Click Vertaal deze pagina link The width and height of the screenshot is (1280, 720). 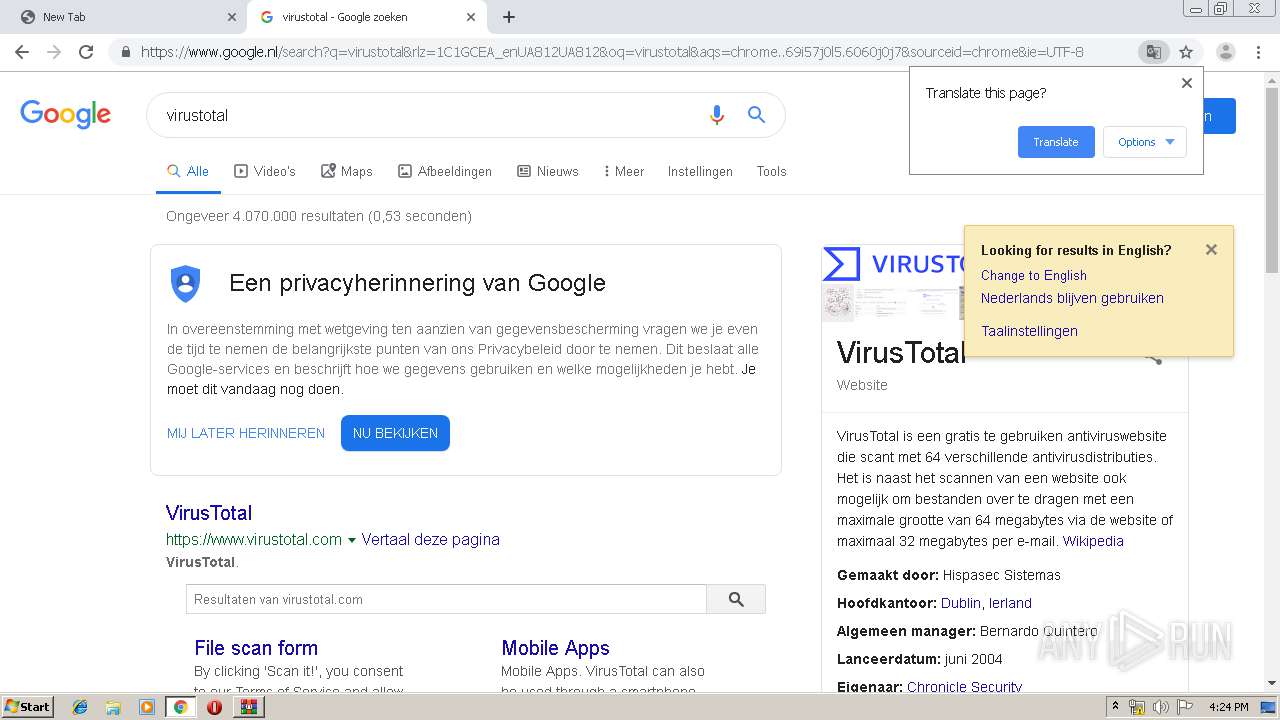[x=430, y=539]
